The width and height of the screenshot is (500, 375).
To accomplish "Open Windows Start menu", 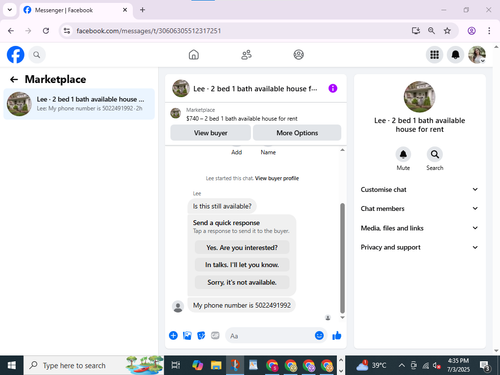I will point(11,365).
